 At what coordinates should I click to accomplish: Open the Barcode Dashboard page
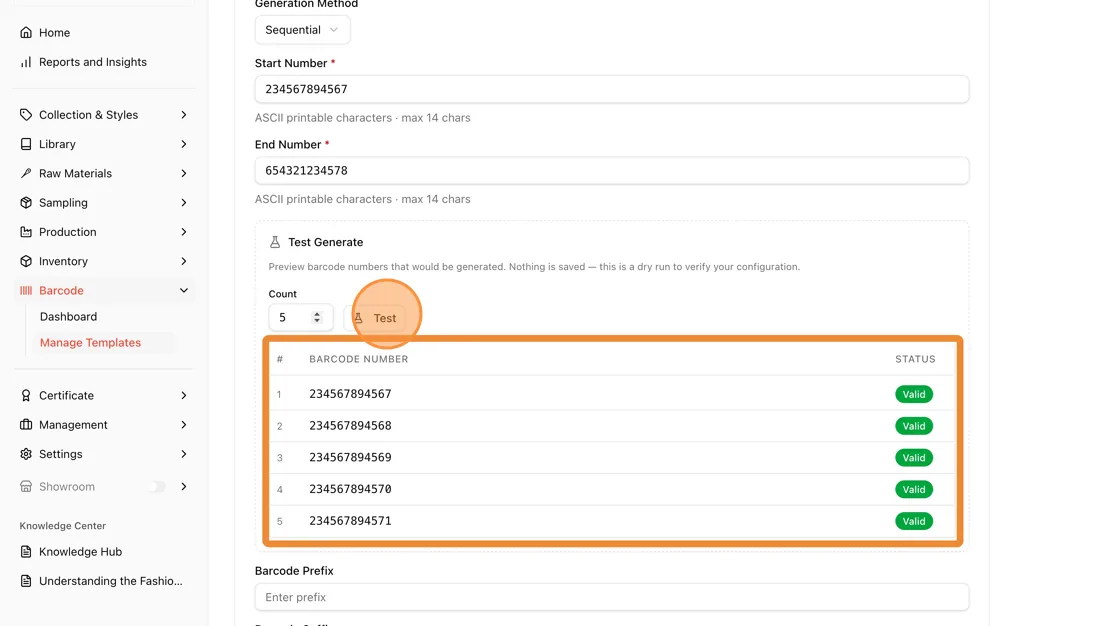click(x=69, y=317)
